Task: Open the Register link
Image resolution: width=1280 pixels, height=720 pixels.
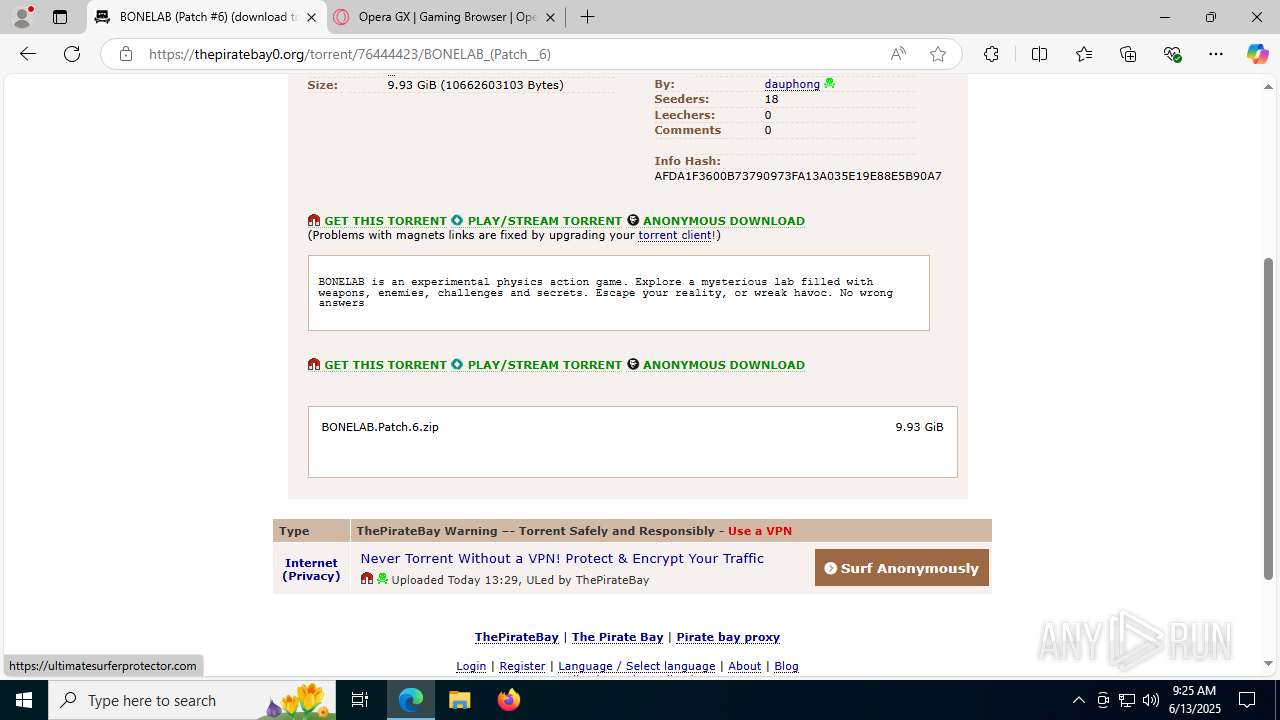Action: tap(522, 666)
